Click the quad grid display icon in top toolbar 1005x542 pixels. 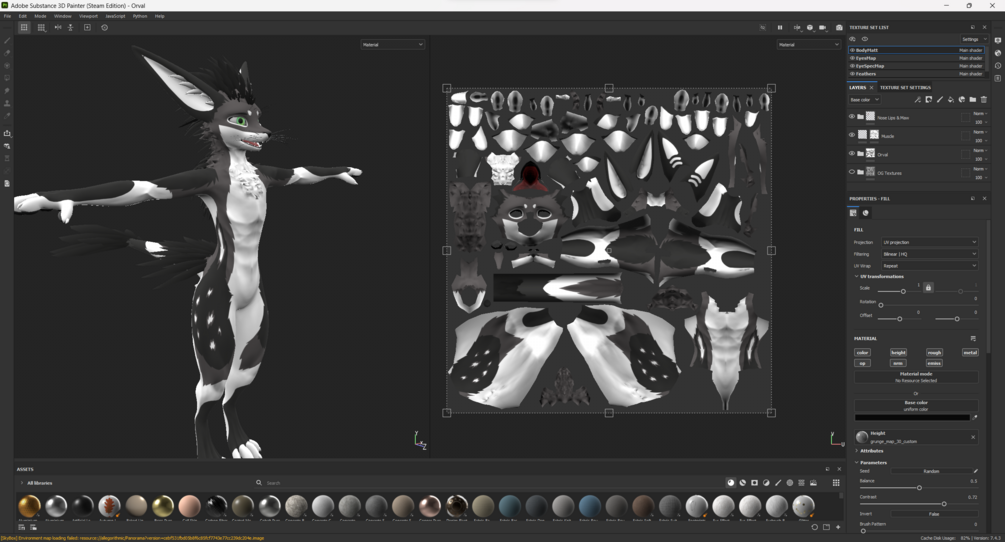click(41, 28)
